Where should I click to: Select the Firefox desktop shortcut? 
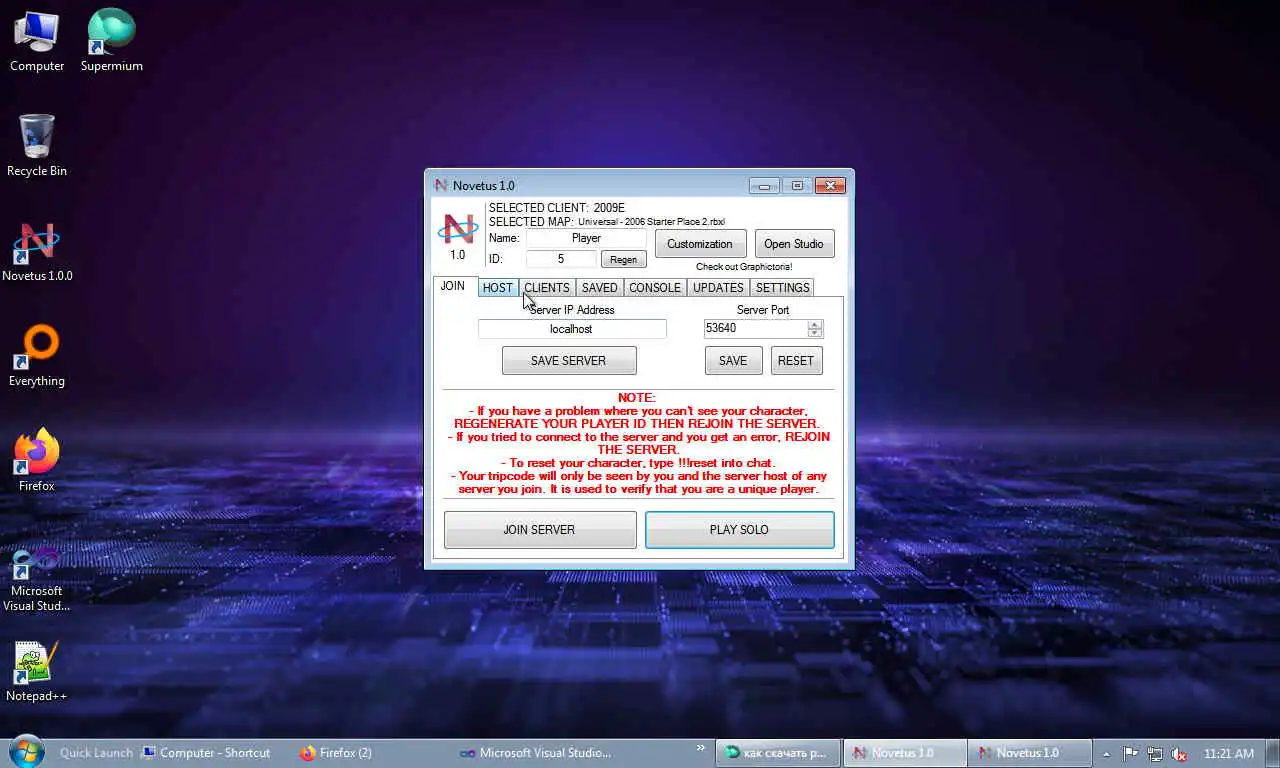coord(37,461)
